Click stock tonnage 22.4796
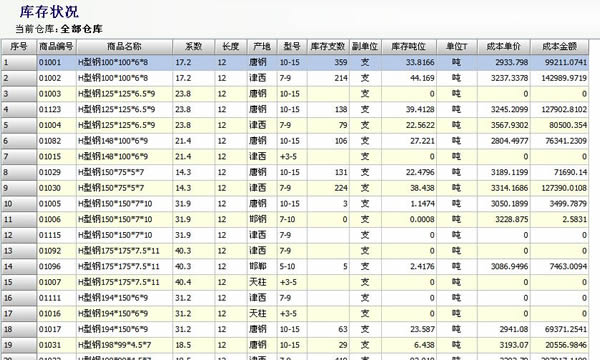600x360 pixels. pos(420,172)
